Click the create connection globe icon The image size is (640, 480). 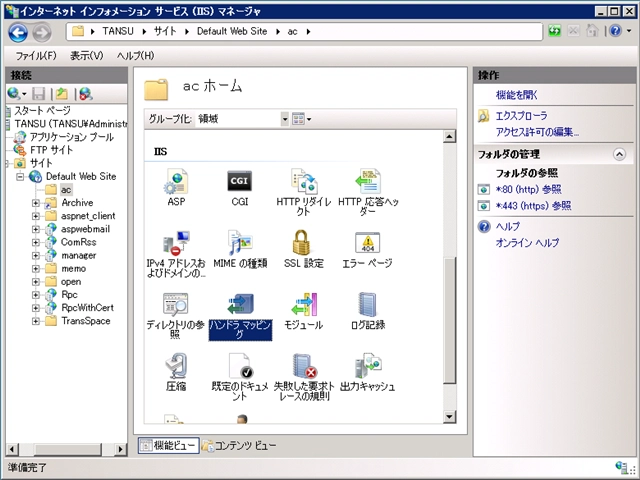(13, 94)
